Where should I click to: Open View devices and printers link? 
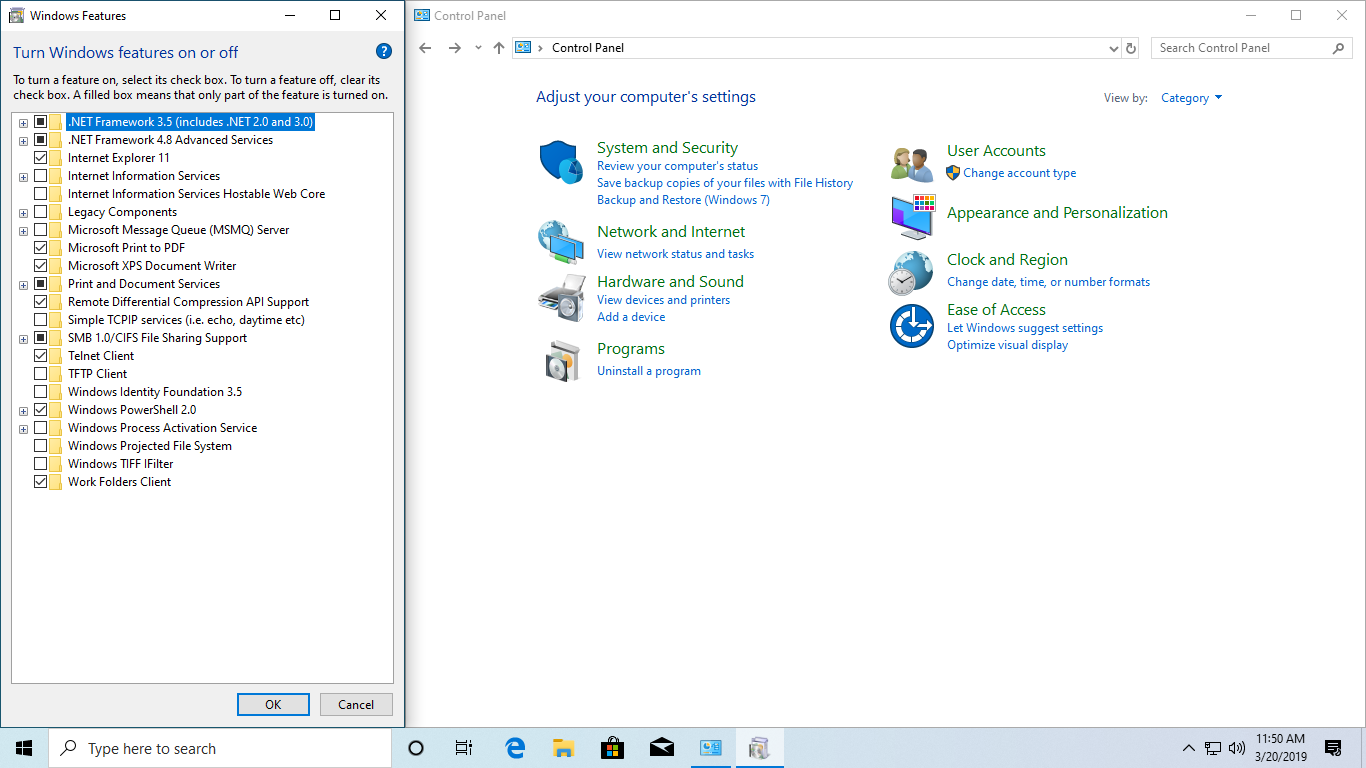(663, 300)
